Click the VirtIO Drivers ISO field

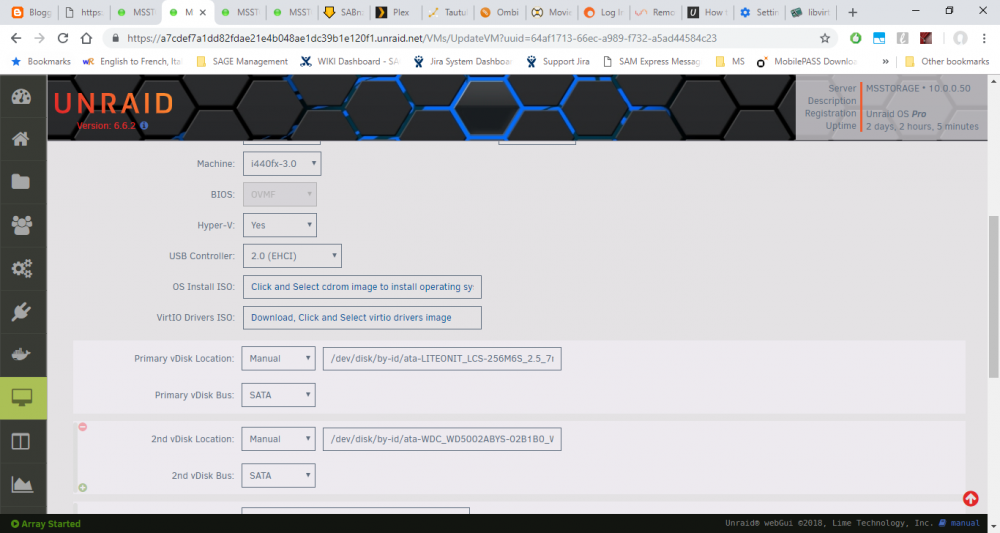(362, 318)
